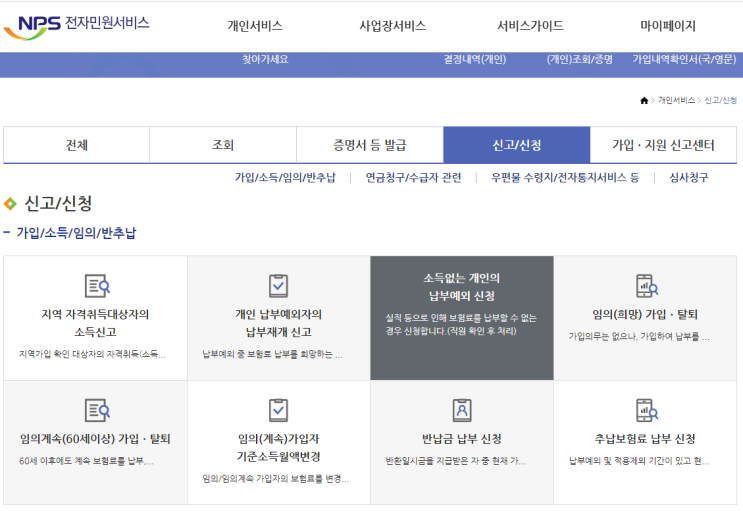Jump to 연금청구/수급자 관련 sub-category
This screenshot has height=511, width=743.
(x=413, y=178)
